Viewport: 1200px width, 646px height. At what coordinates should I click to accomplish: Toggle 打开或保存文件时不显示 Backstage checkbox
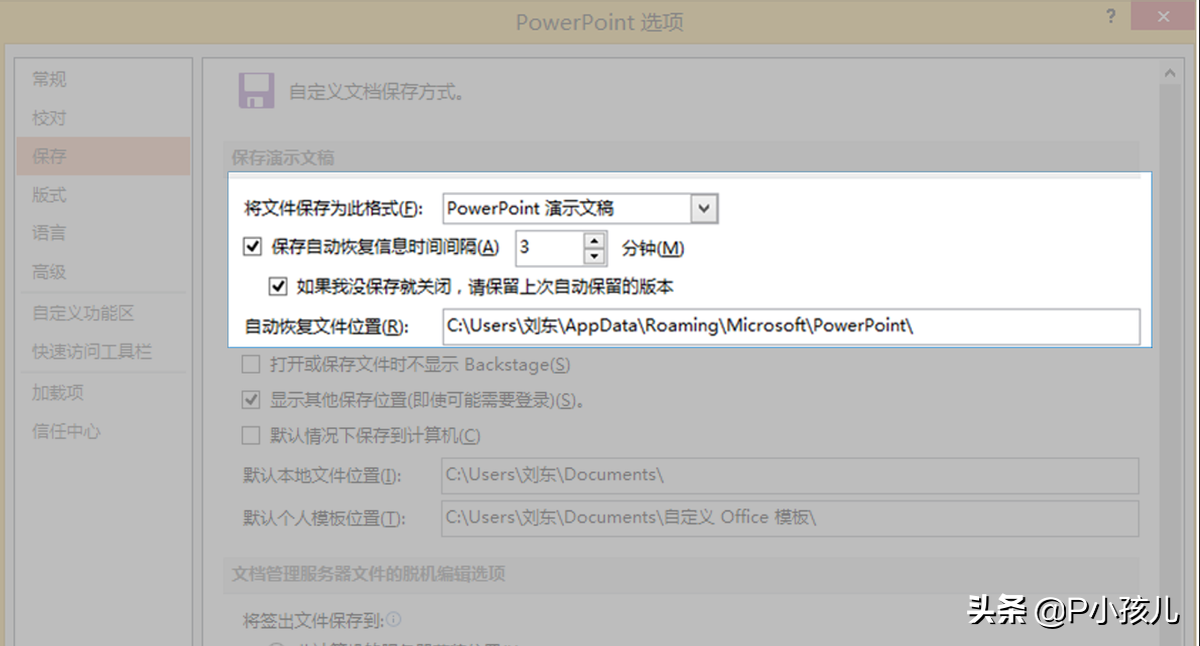(x=251, y=365)
